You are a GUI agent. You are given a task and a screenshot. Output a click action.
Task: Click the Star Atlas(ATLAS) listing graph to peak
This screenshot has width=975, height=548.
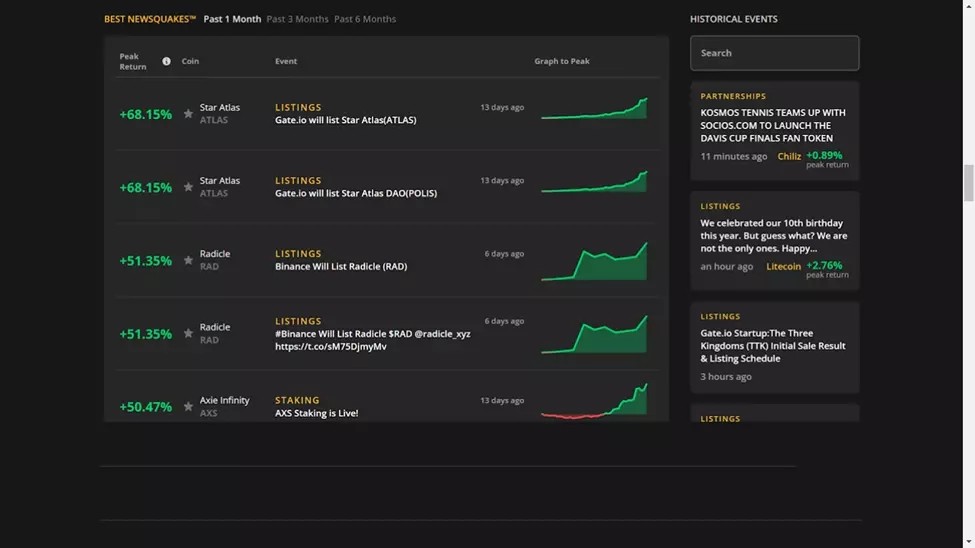coord(594,108)
